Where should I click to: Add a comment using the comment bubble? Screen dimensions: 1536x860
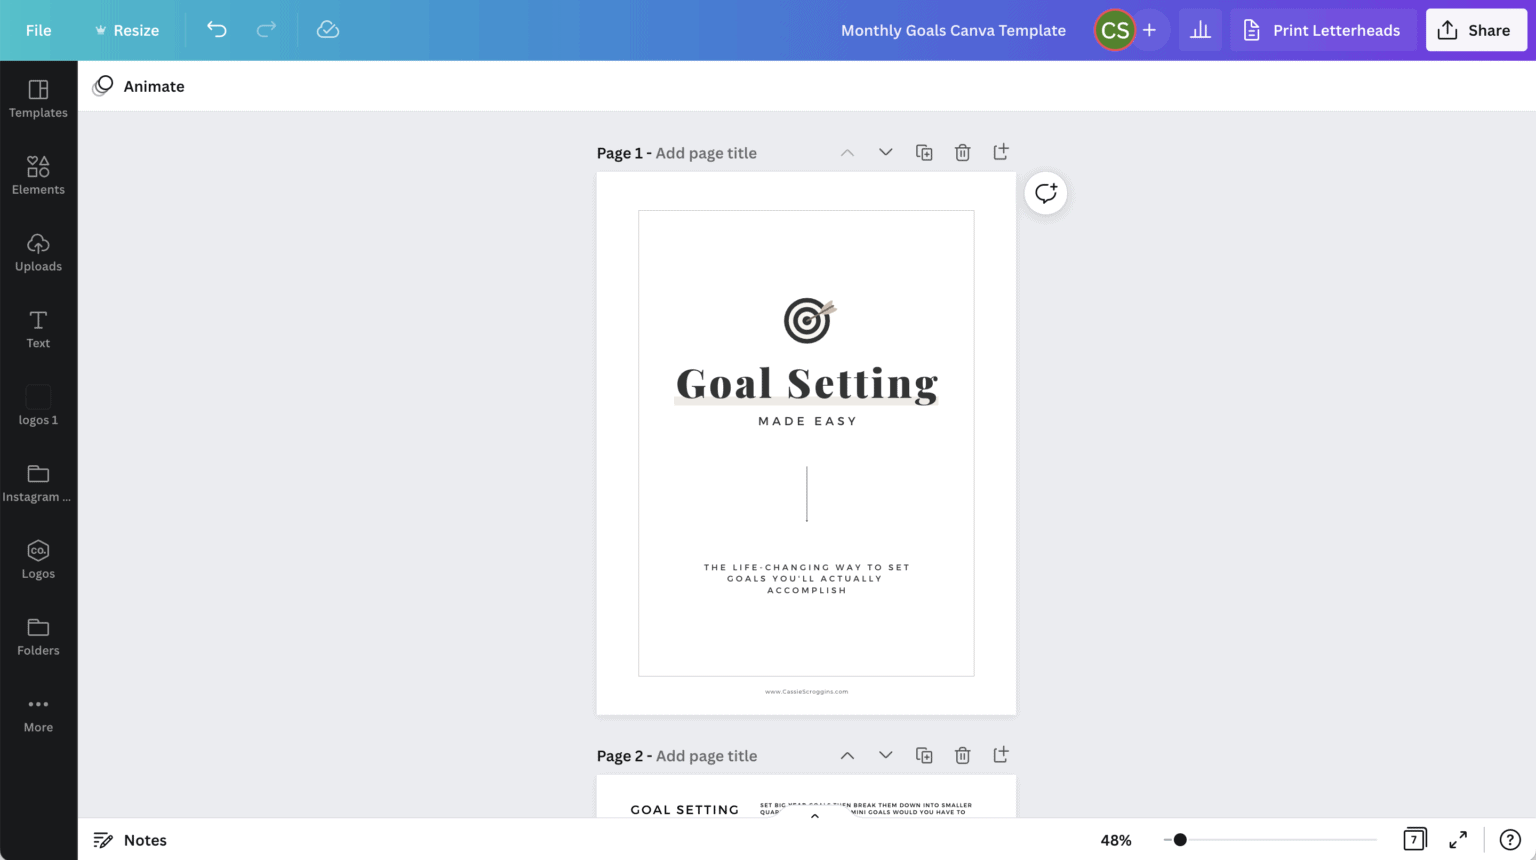point(1045,192)
